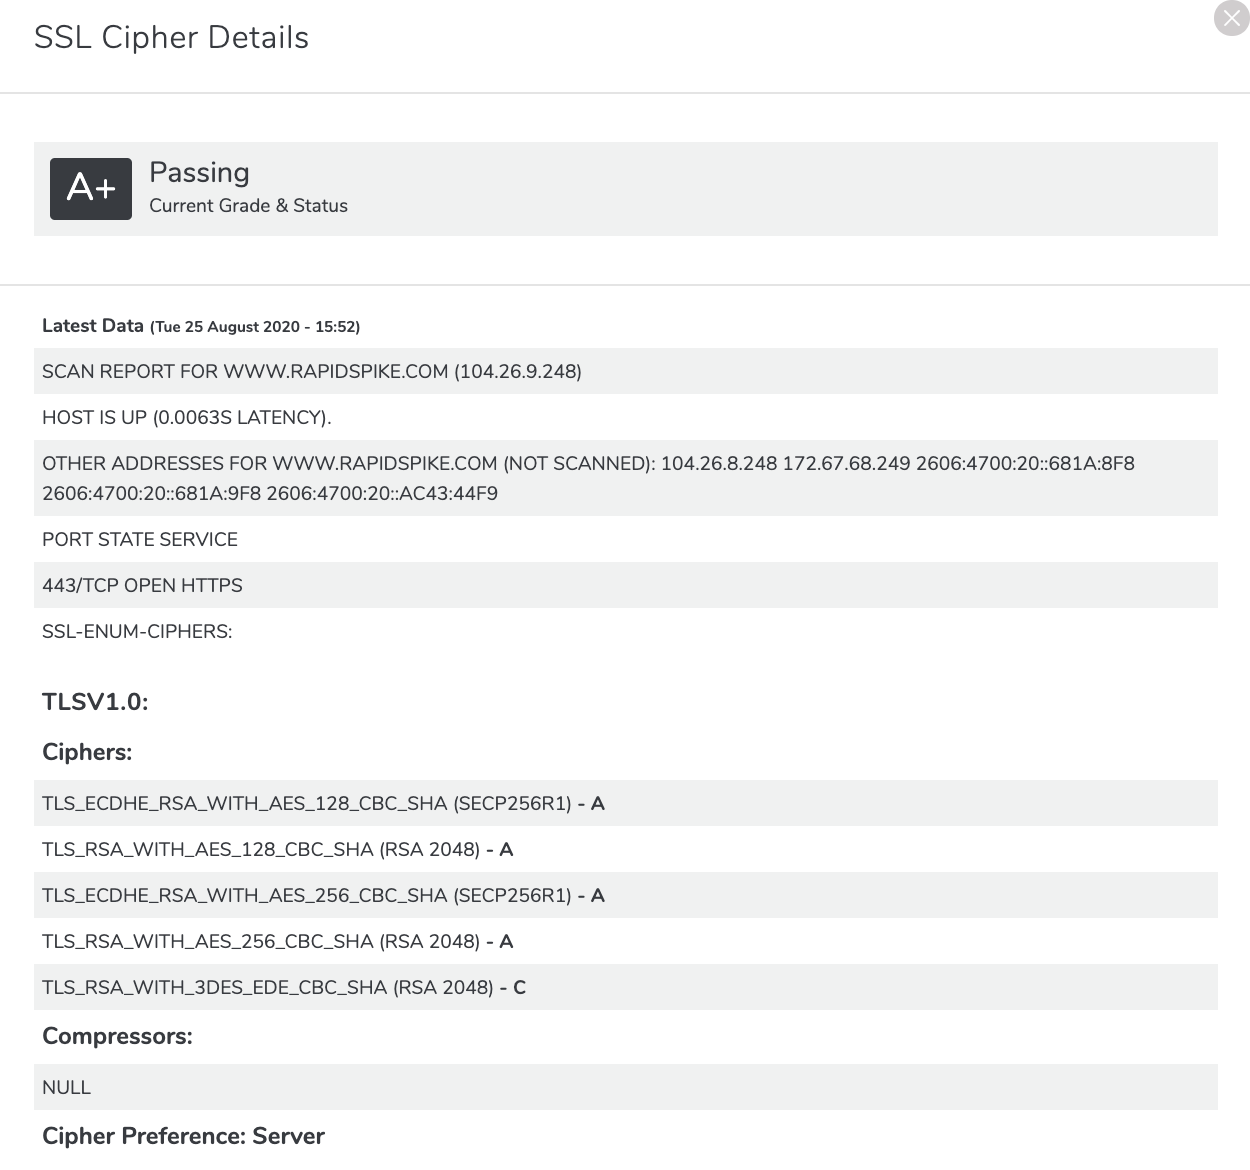Select the ECDHE AES_256_CBC_SHA cipher row

(x=626, y=895)
